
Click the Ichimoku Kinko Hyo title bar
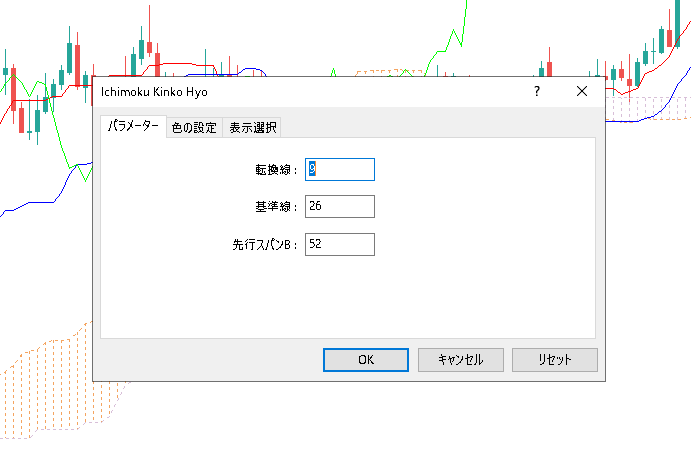pos(308,92)
